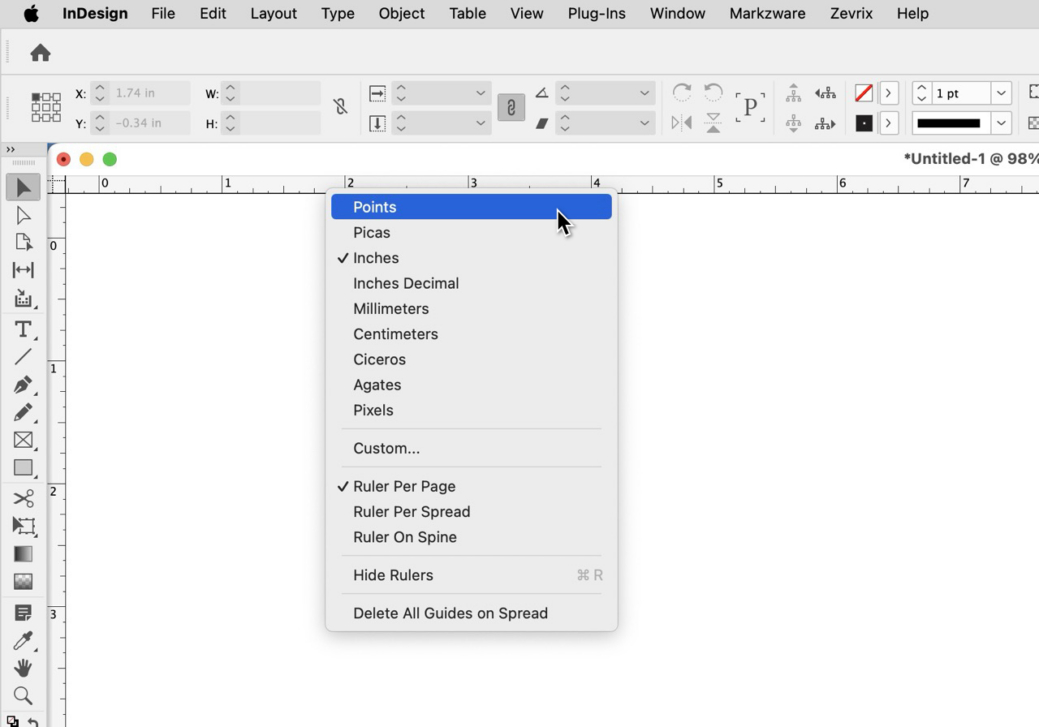Select the Direct Selection tool
This screenshot has width=1039, height=727.
[x=23, y=215]
